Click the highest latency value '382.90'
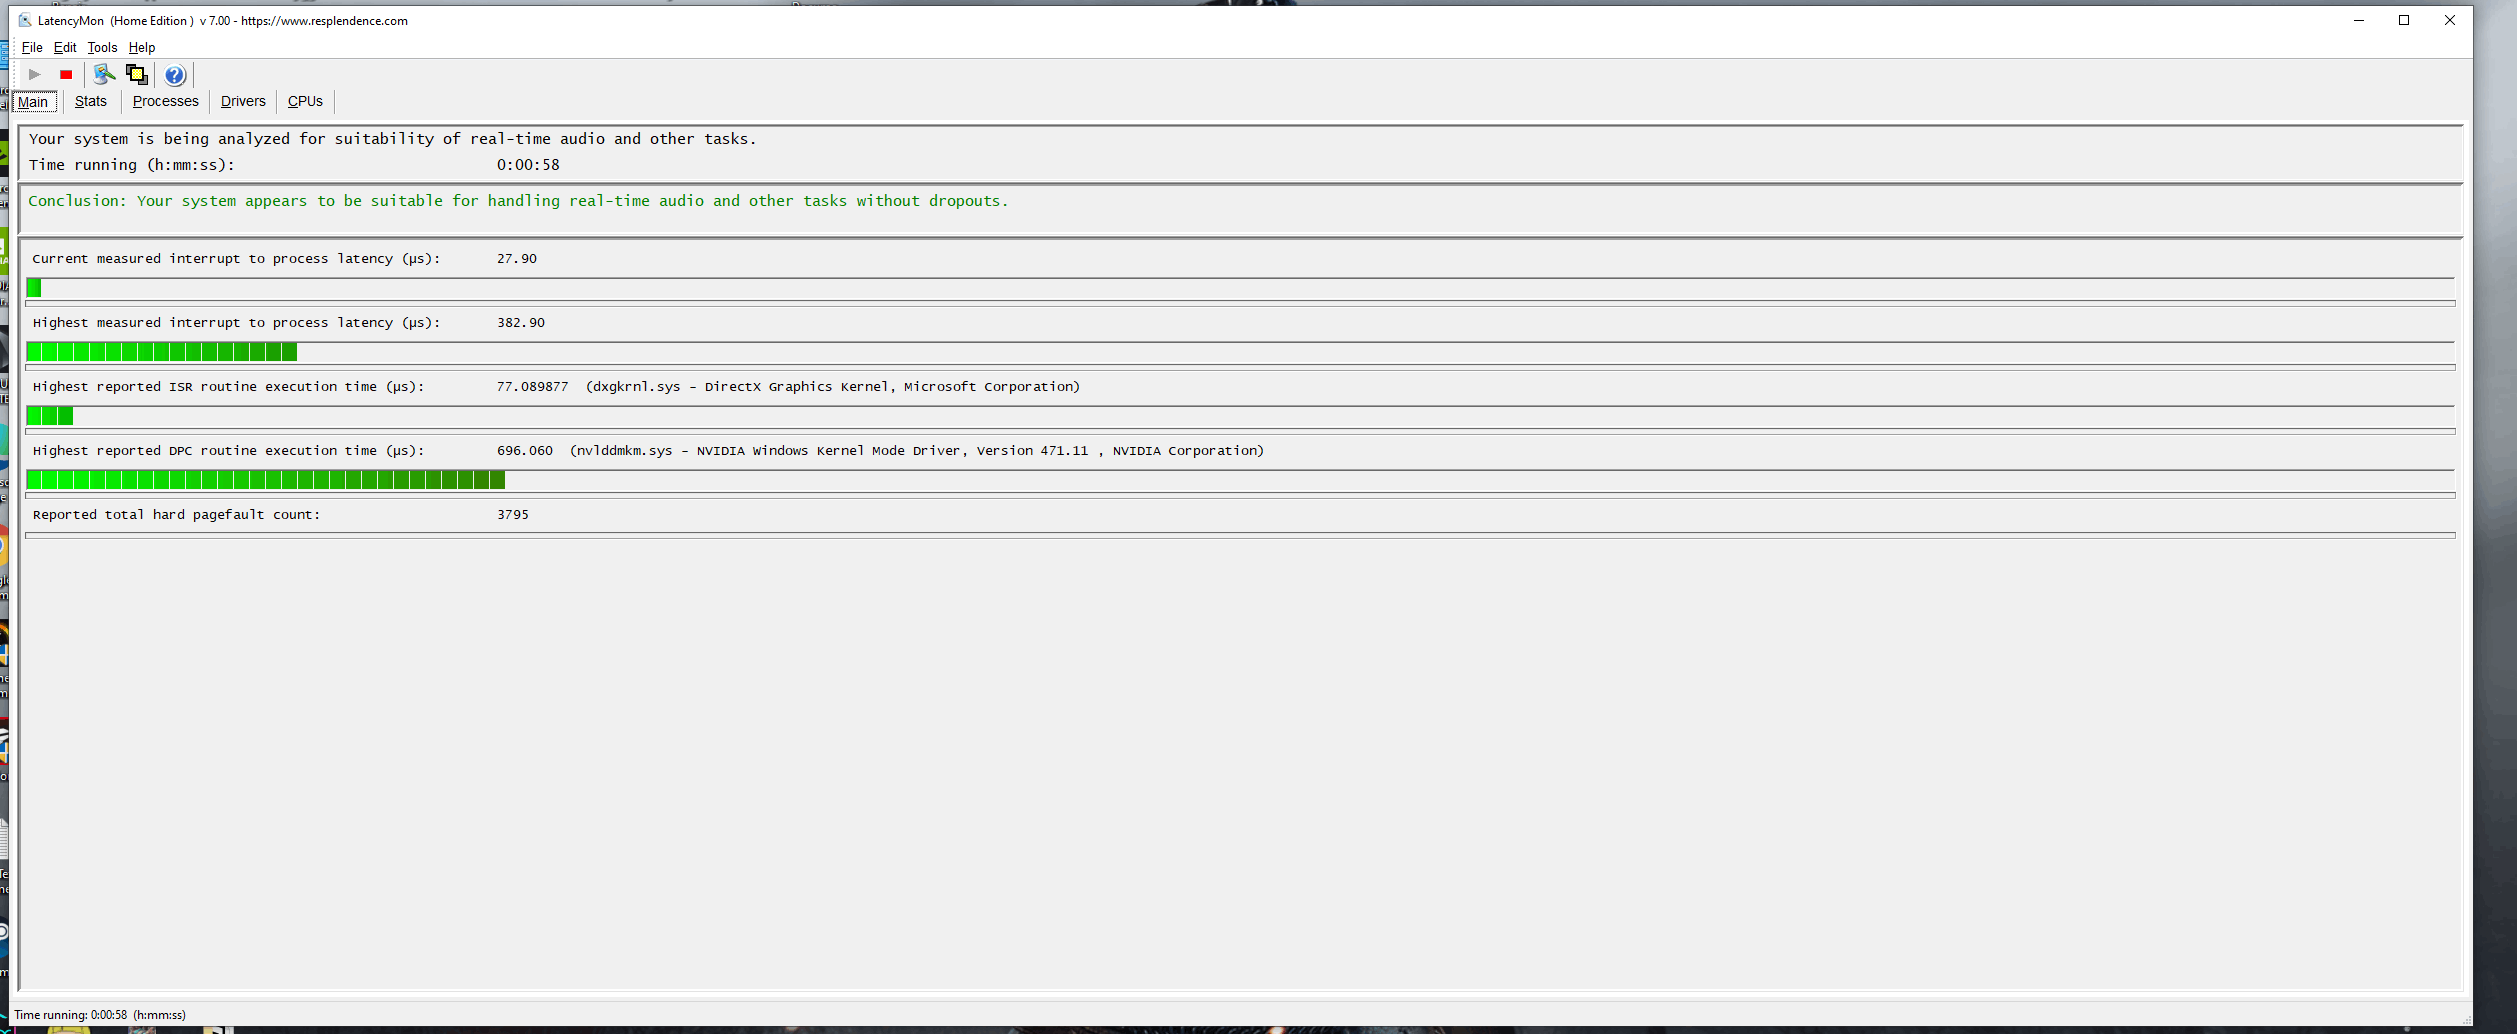2517x1034 pixels. tap(521, 322)
